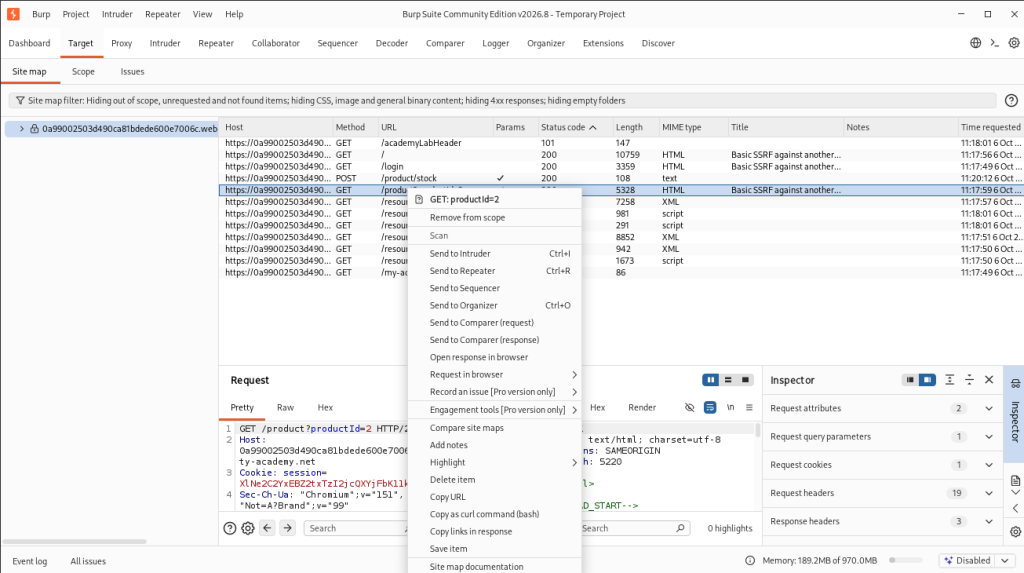
Task: Select side-by-side request/response layout
Action: coord(711,380)
